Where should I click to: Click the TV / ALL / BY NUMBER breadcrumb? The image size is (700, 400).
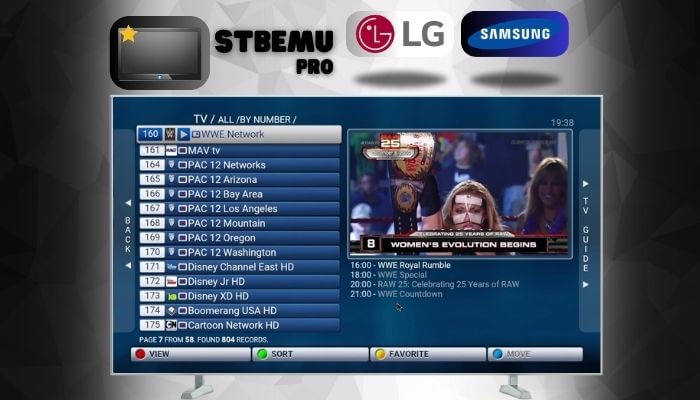tap(245, 119)
